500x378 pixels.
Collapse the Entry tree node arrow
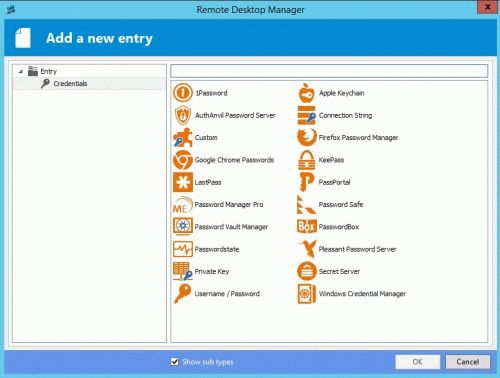(x=21, y=71)
